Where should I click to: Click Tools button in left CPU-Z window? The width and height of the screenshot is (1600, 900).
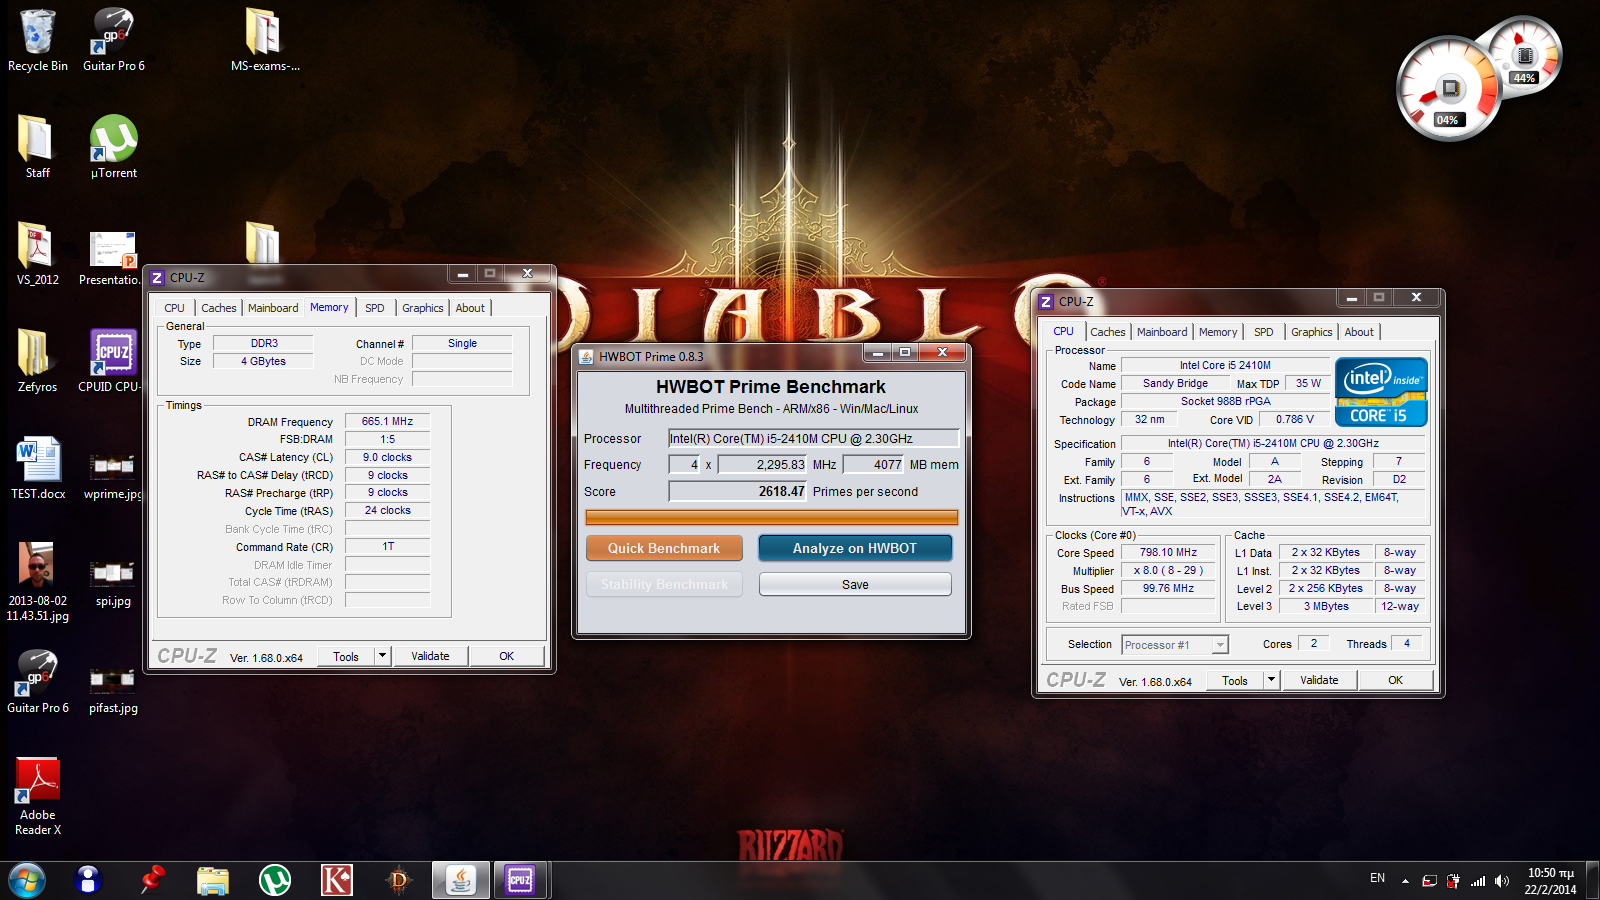tap(346, 656)
